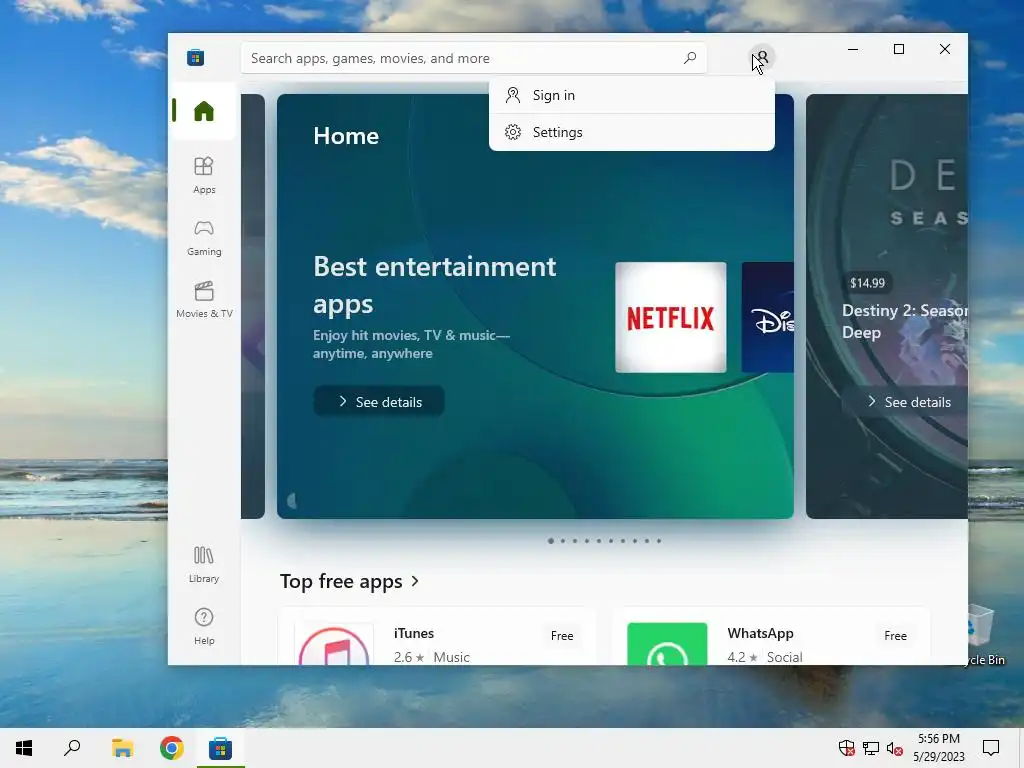
Task: Click the search apps input field
Action: (473, 58)
